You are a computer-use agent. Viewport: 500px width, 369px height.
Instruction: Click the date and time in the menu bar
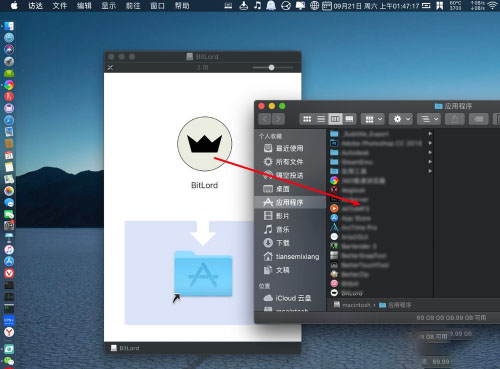376,6
